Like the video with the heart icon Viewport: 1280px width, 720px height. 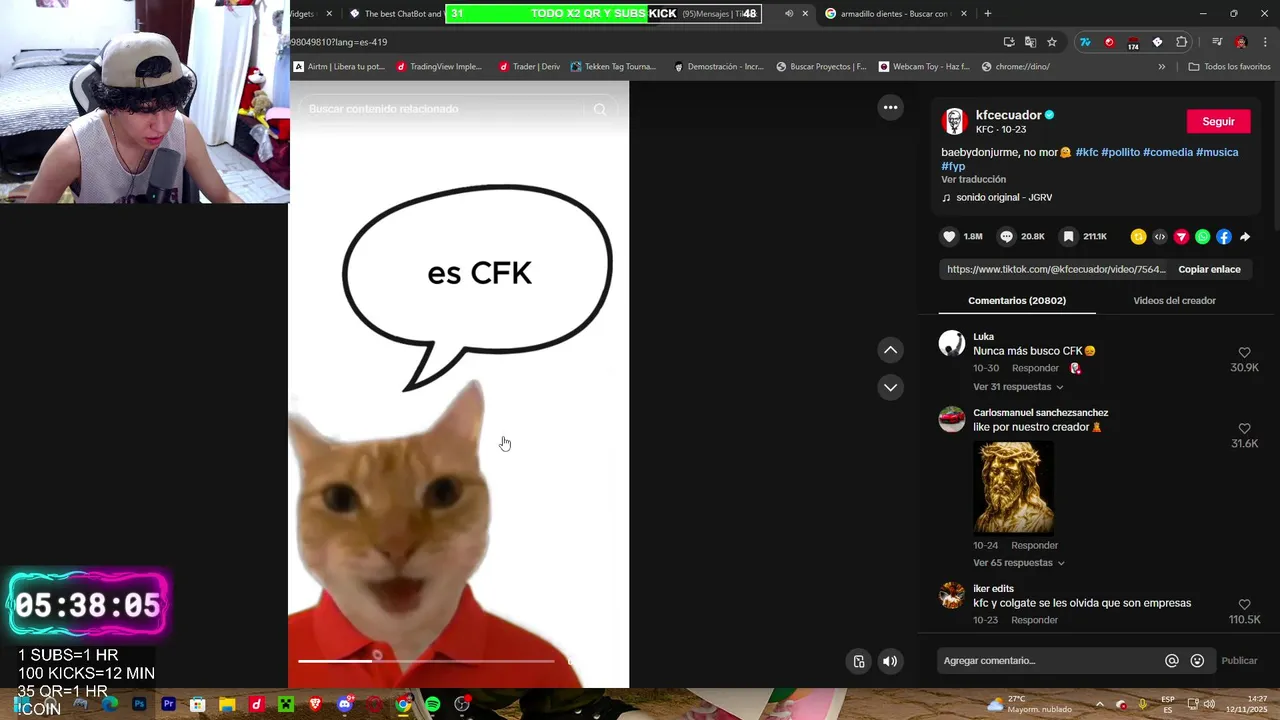949,237
